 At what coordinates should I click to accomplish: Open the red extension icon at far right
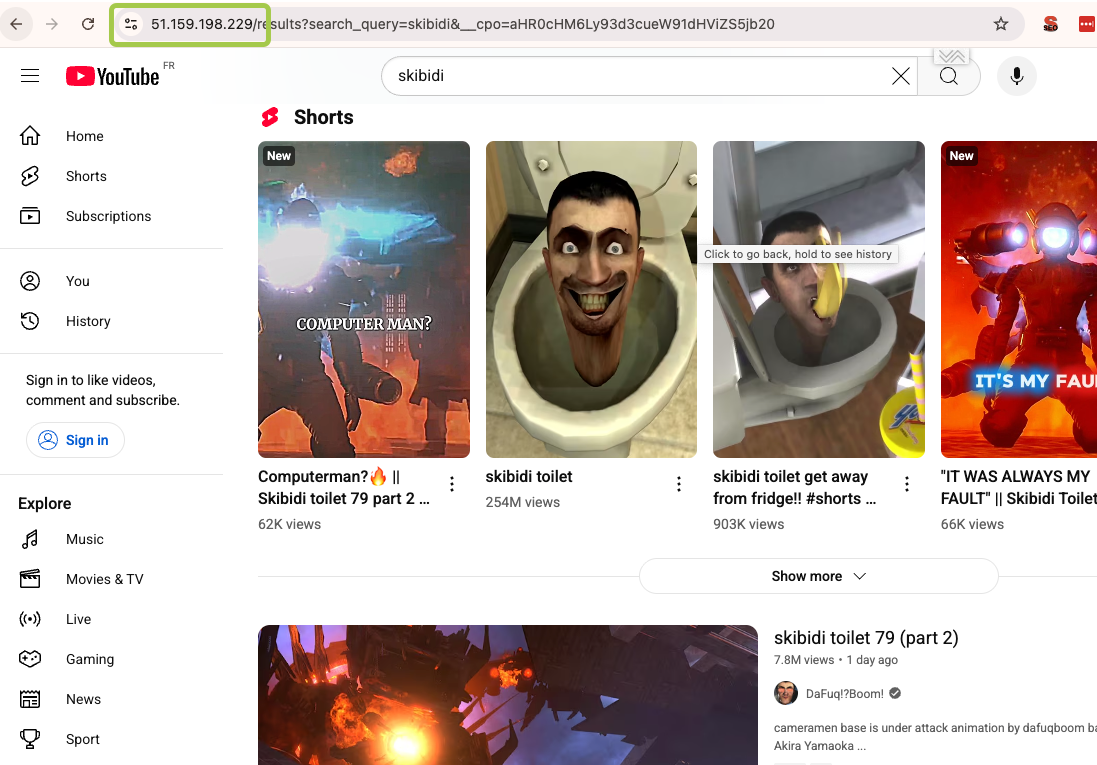1087,24
